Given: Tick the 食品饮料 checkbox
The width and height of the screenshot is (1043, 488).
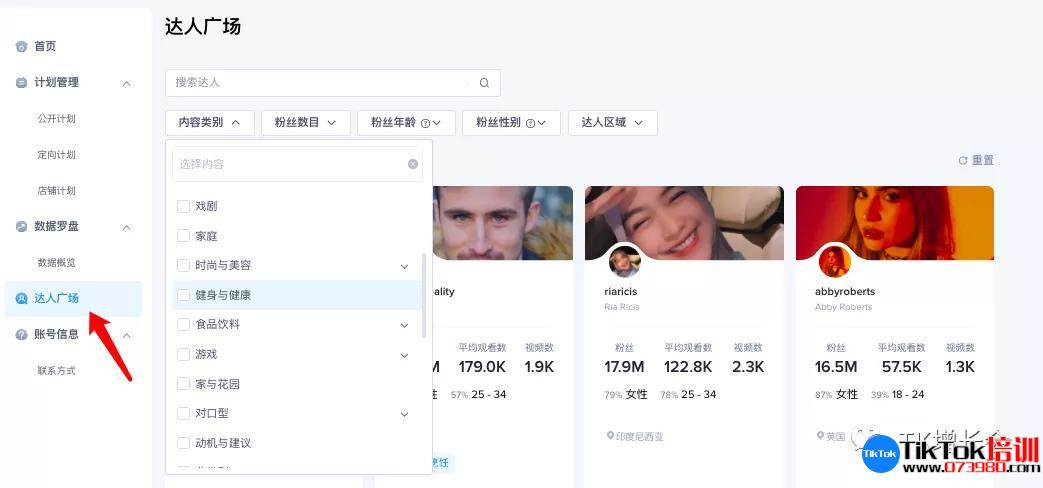Looking at the screenshot, I should 184,324.
